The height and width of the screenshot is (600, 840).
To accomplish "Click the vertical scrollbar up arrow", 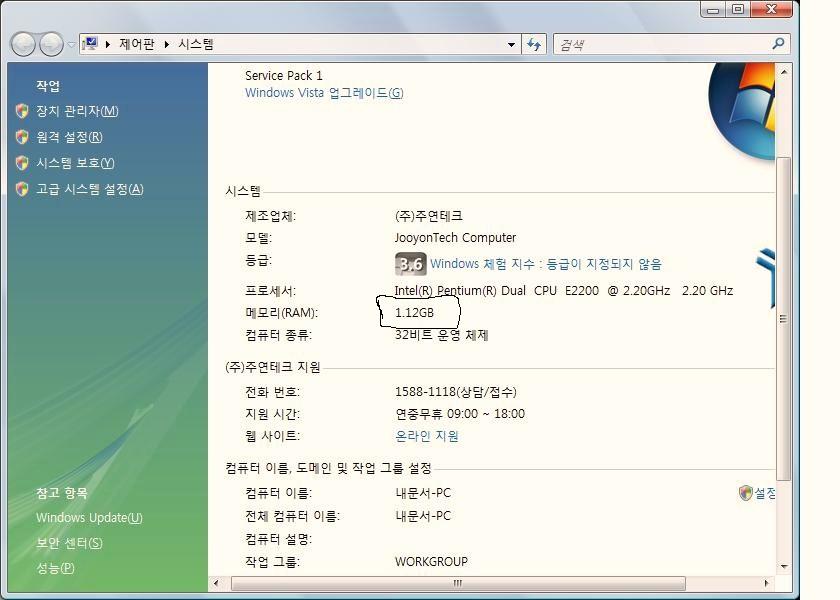I will point(784,72).
